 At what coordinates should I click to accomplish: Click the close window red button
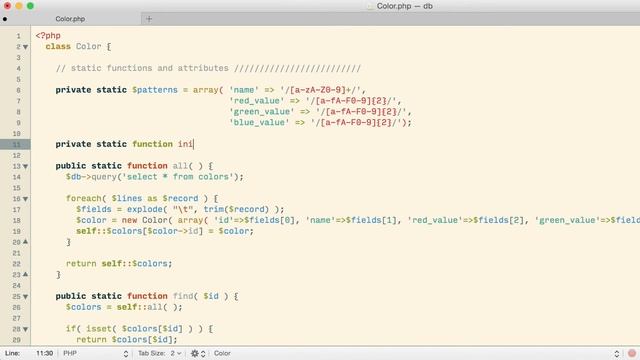point(7,6)
